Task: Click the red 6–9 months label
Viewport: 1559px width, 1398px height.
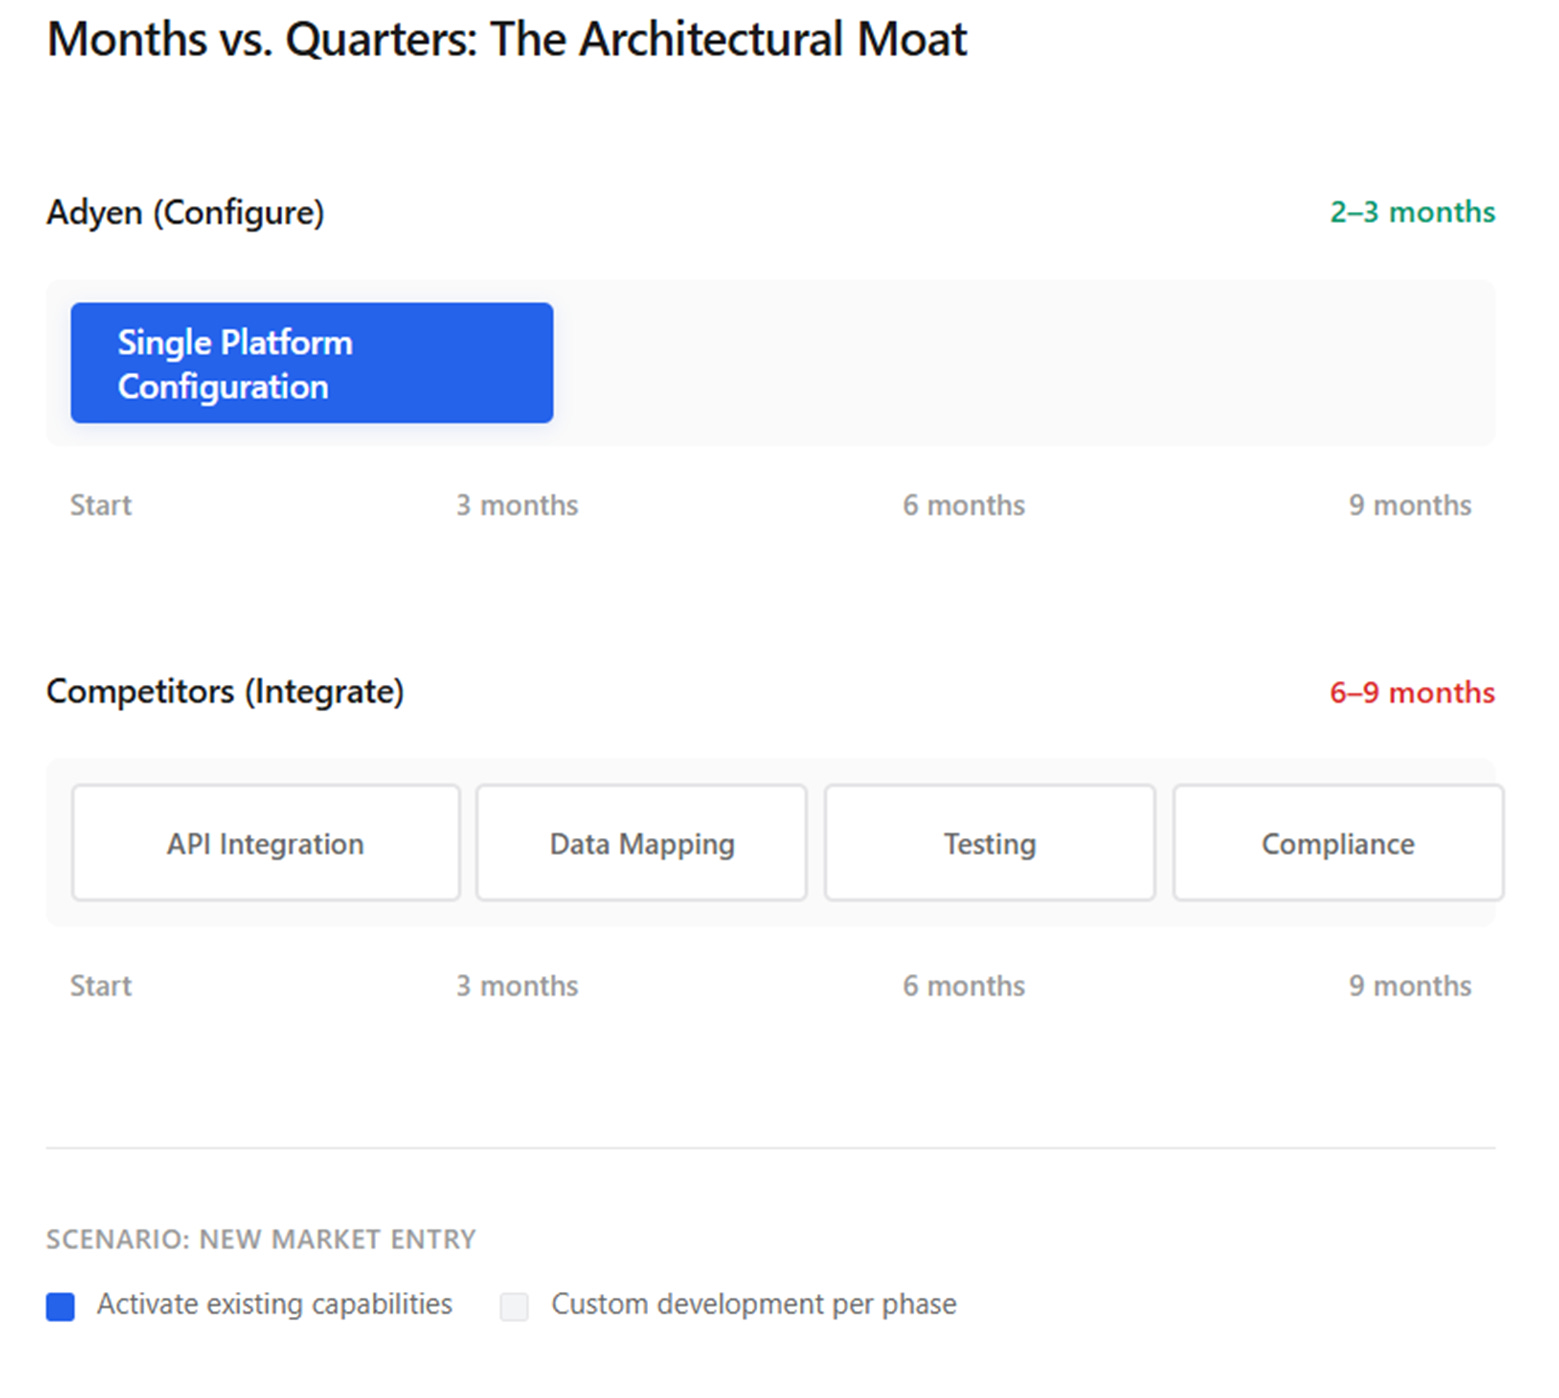Action: 1411,692
